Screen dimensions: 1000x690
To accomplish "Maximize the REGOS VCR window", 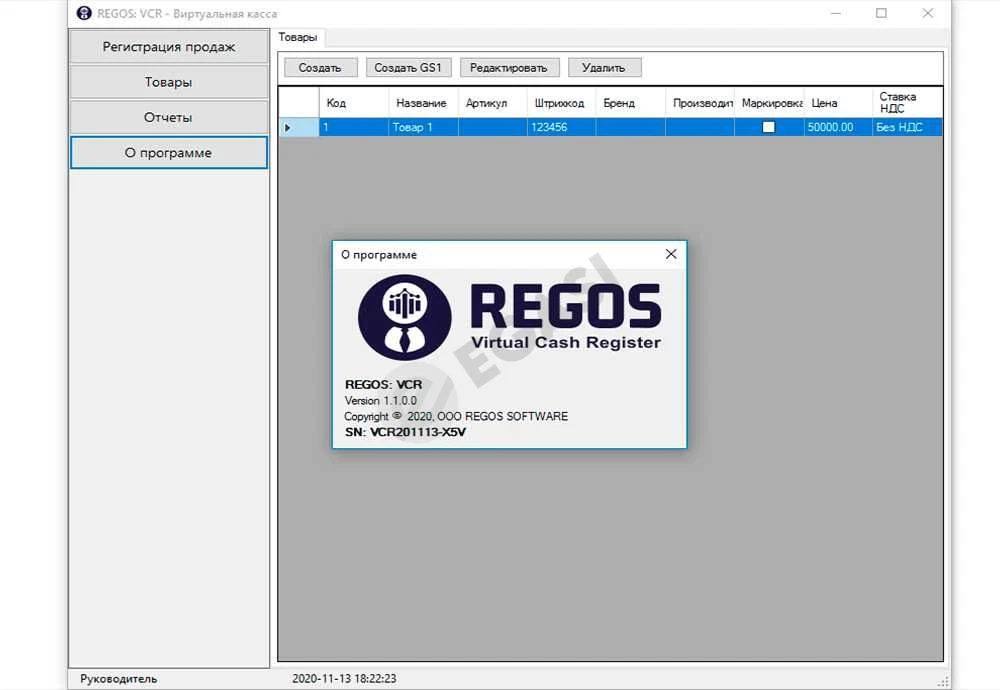I will pyautogui.click(x=881, y=13).
